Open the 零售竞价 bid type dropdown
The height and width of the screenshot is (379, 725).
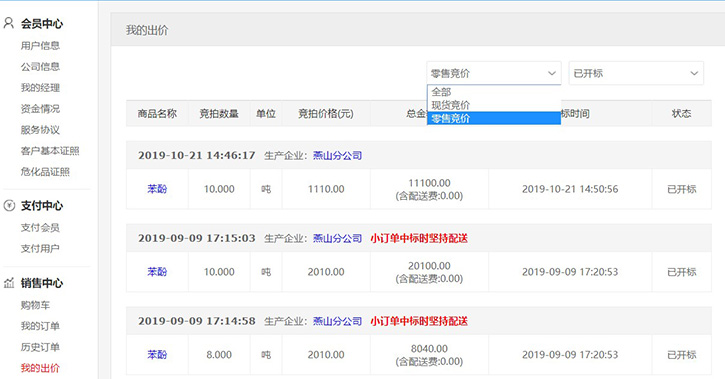coord(494,73)
